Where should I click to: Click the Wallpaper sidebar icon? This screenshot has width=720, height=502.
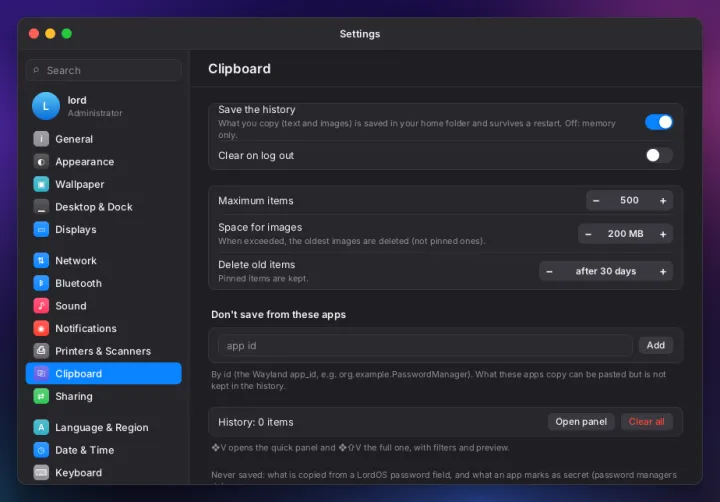tap(41, 184)
